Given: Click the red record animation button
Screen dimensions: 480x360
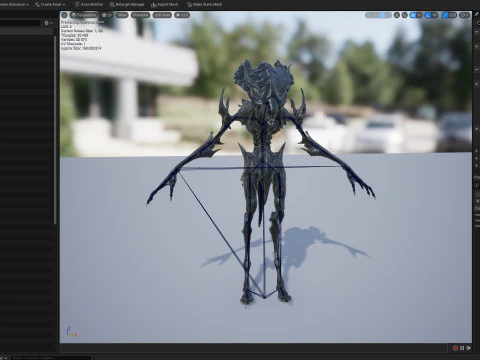Looking at the screenshot, I should tap(455, 348).
